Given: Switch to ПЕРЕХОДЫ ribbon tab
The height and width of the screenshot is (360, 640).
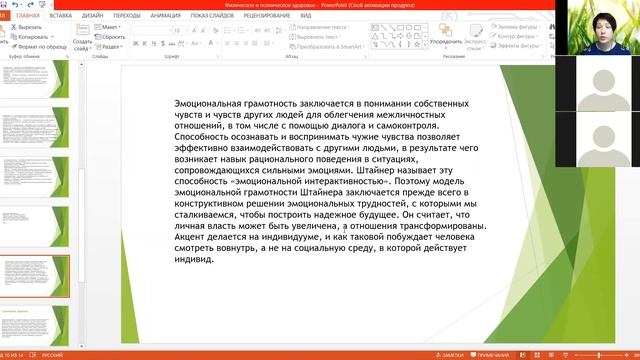Looking at the screenshot, I should [x=127, y=16].
